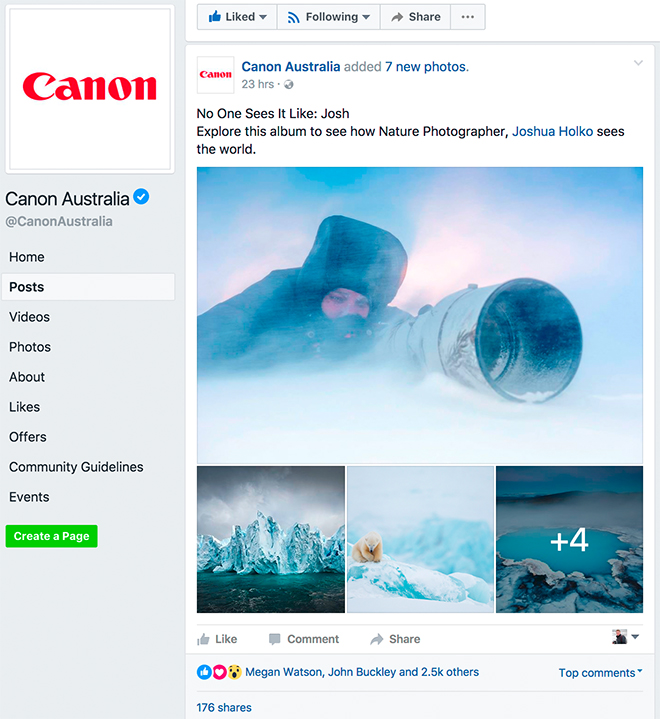Click the small Canon logo avatar in post
The height and width of the screenshot is (719, 660).
[216, 75]
